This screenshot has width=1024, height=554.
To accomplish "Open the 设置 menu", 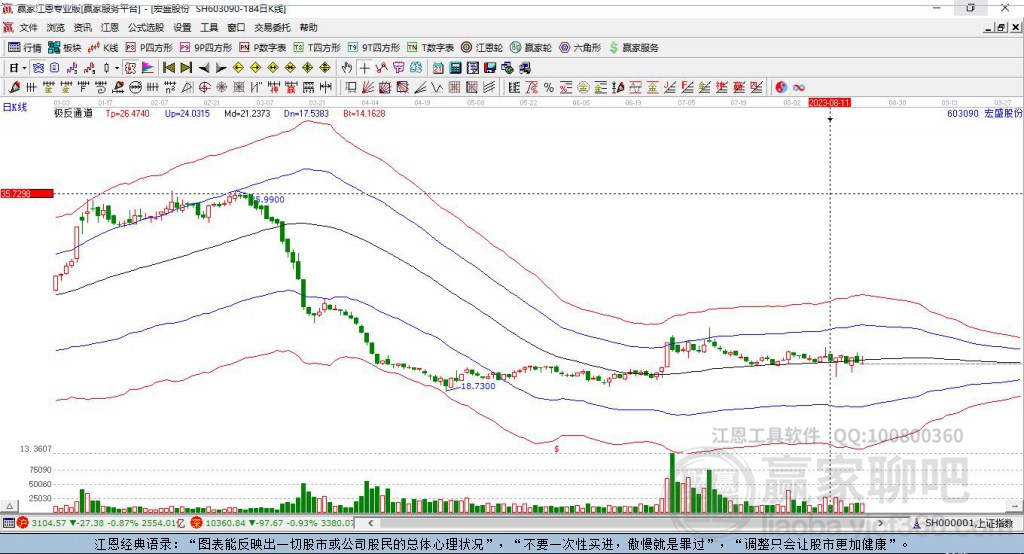I will pyautogui.click(x=182, y=27).
